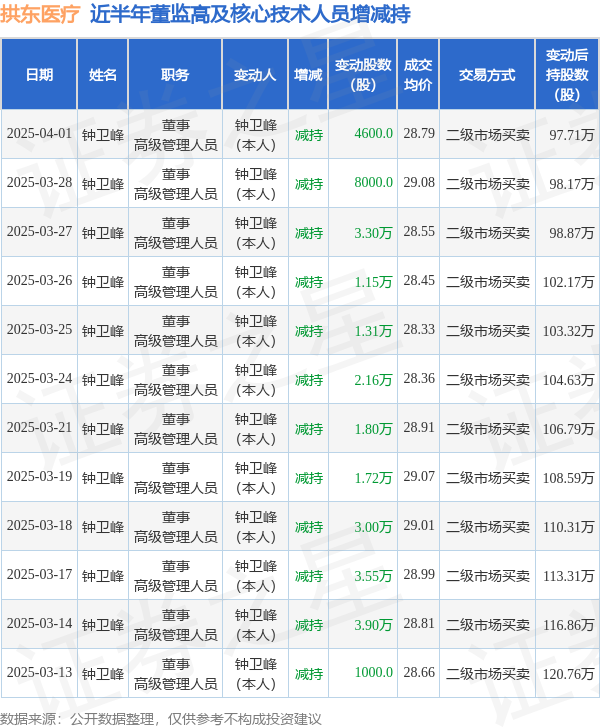This screenshot has width=600, height=728.
Task: Select the date cell 2025-03-24
Action: click(39, 379)
